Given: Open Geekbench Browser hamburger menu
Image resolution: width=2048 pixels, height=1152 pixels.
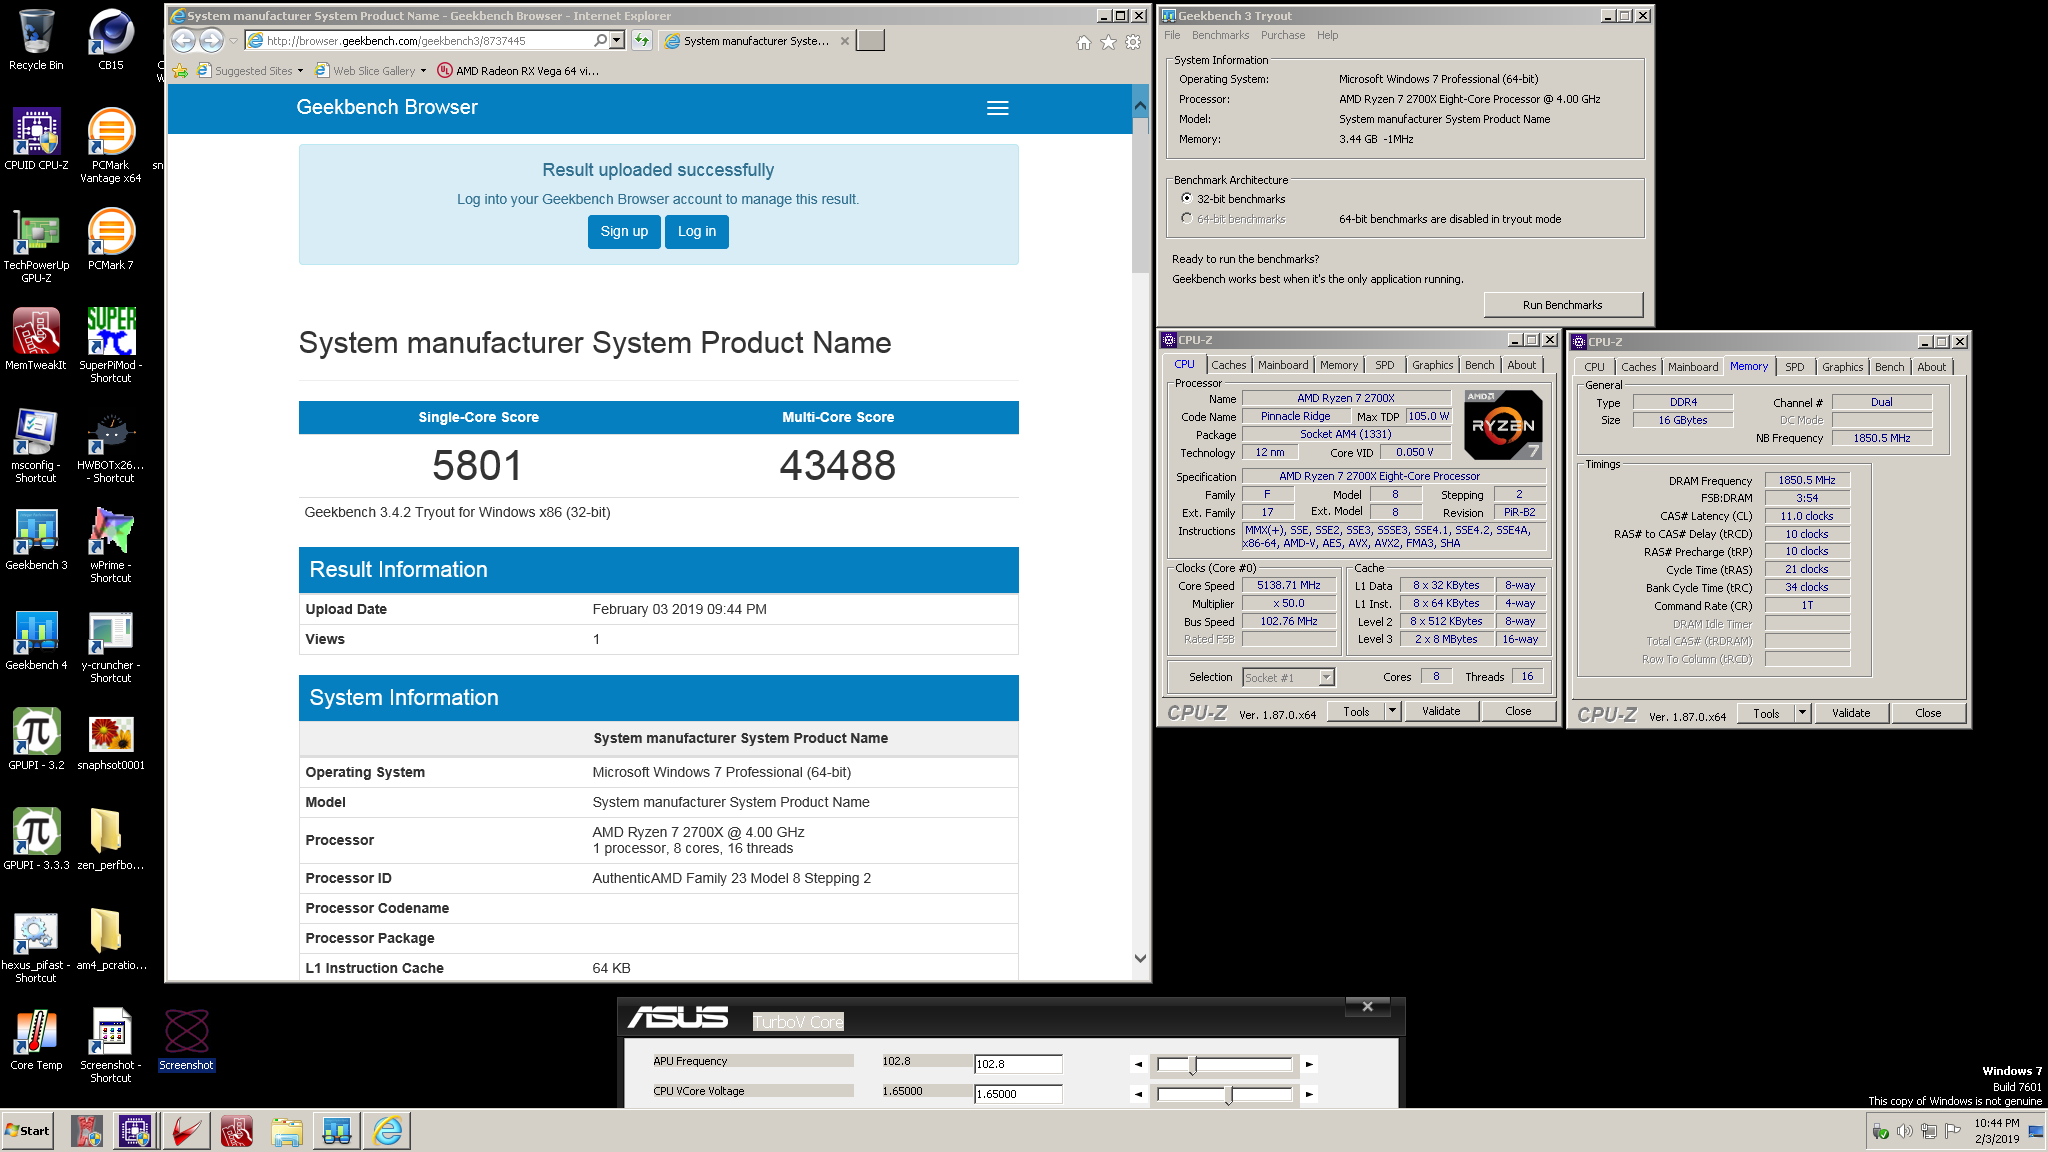Looking at the screenshot, I should tap(998, 108).
